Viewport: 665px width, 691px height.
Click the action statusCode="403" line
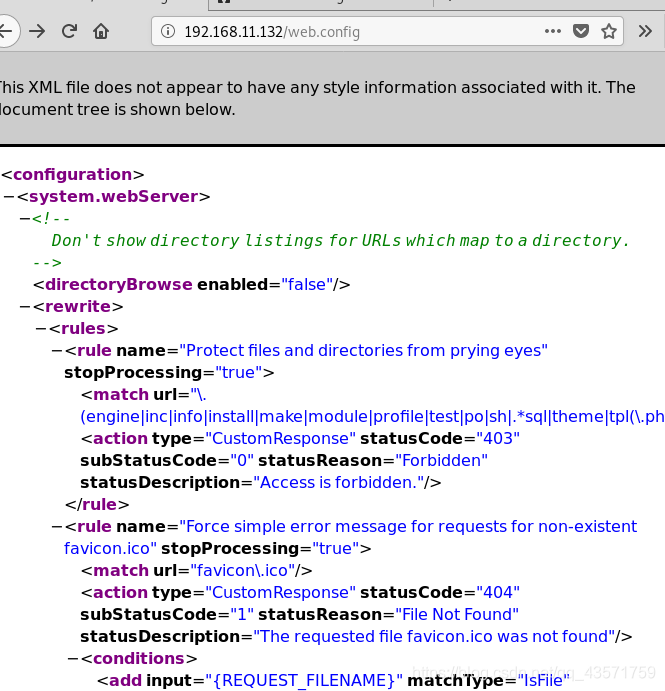[300, 438]
